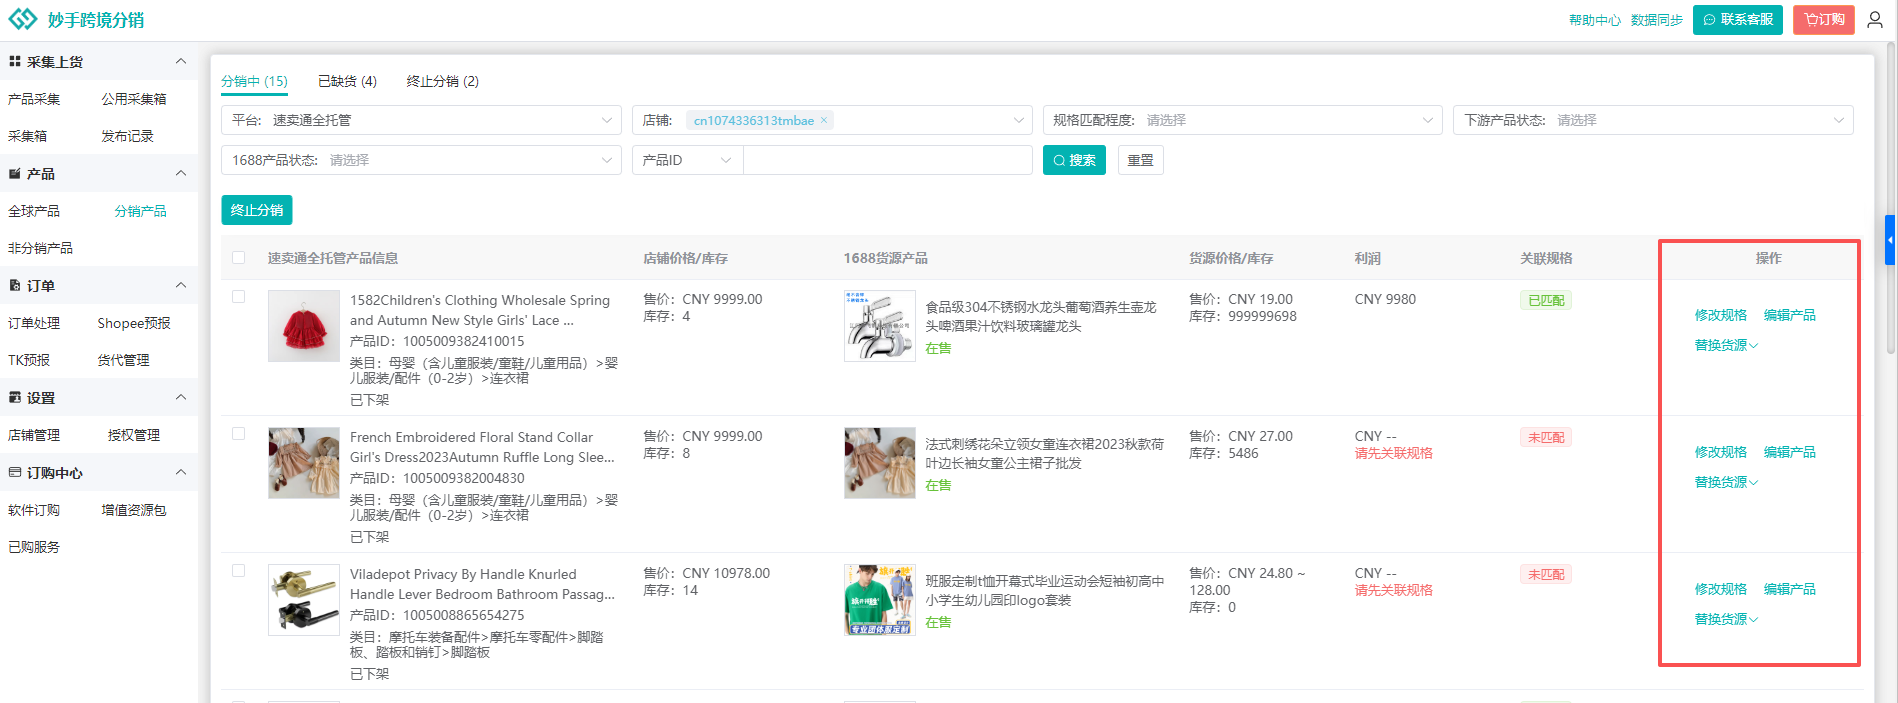Viewport: 1898px width, 703px height.
Task: Open the green t-shirt source thumbnail
Action: coord(880,600)
